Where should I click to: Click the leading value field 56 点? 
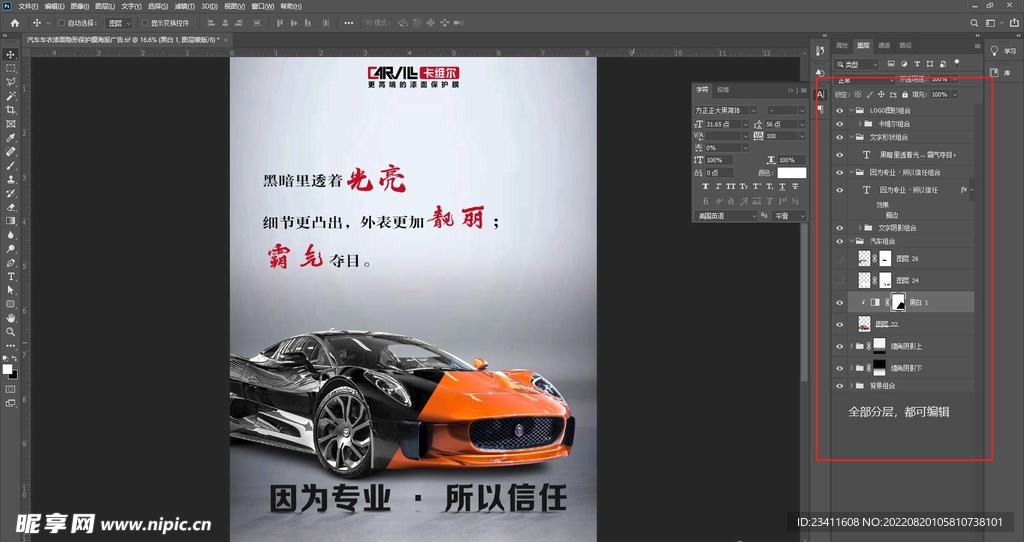click(781, 124)
